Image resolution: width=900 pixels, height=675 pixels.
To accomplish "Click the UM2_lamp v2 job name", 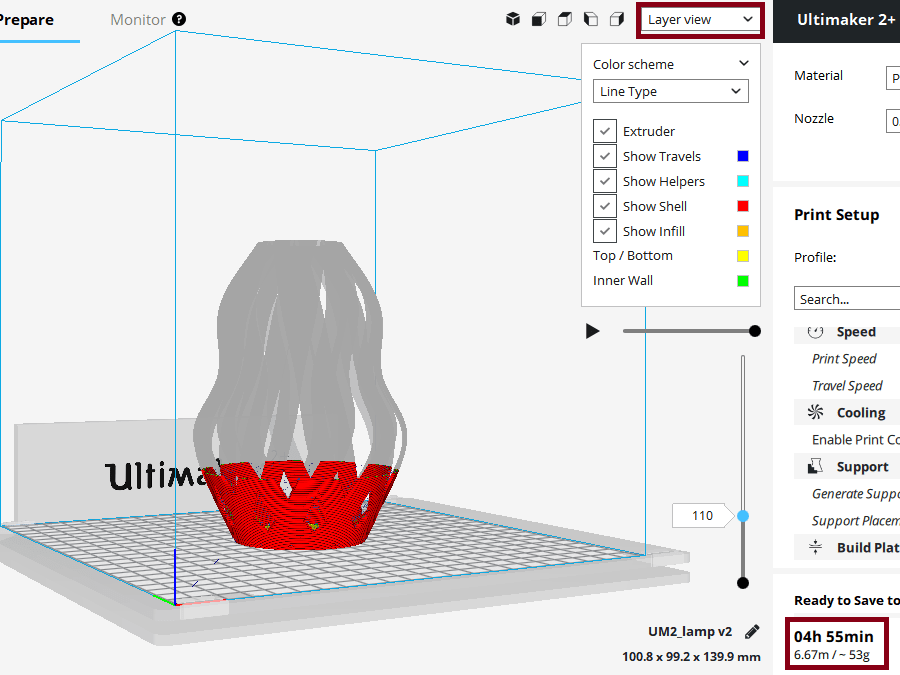I will tap(690, 632).
